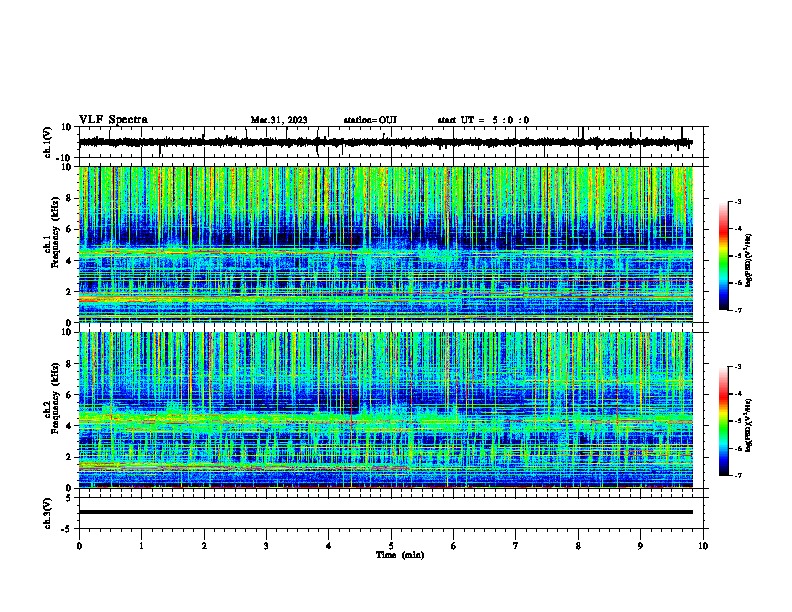Click the 'ch.3(V)' axis label
Image resolution: width=792 pixels, height=612 pixels.
click(48, 513)
